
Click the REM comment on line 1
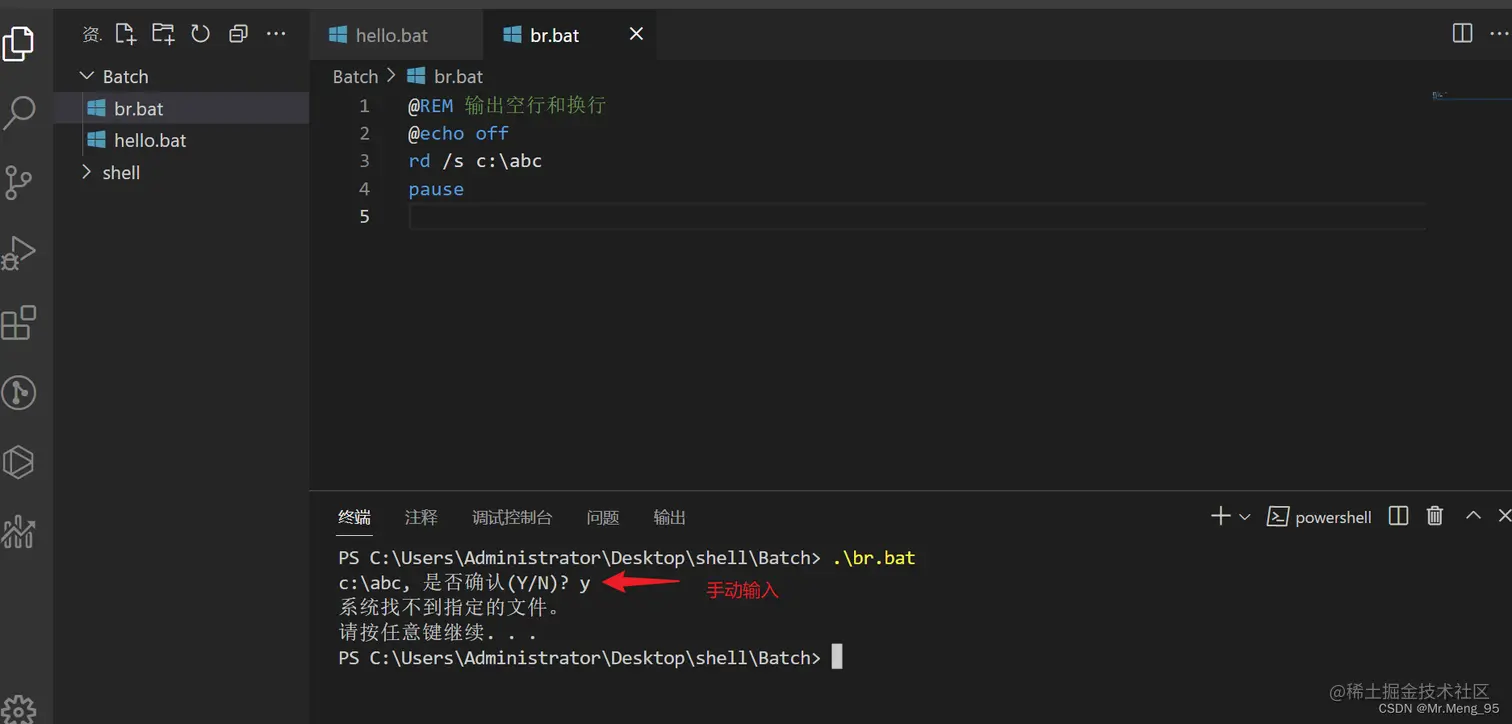pyautogui.click(x=507, y=105)
